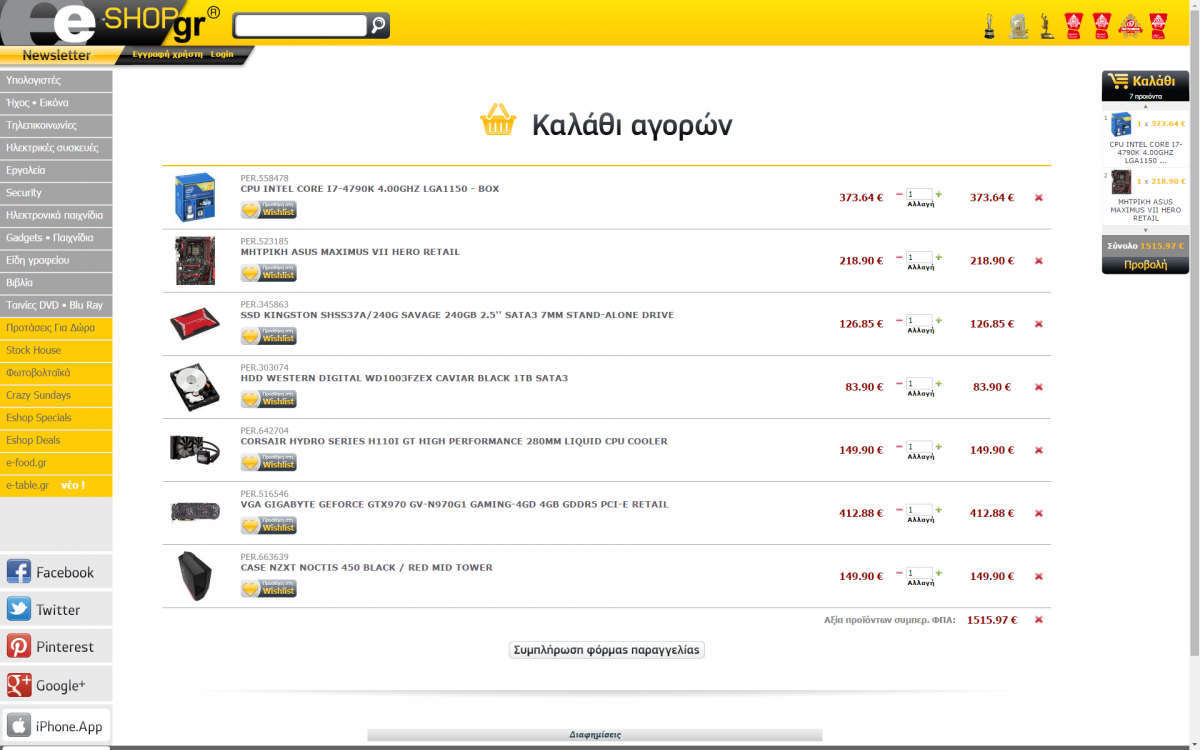The width and height of the screenshot is (1200, 750).
Task: Open the Τηλεπικοινωνίες category
Action: point(56,125)
